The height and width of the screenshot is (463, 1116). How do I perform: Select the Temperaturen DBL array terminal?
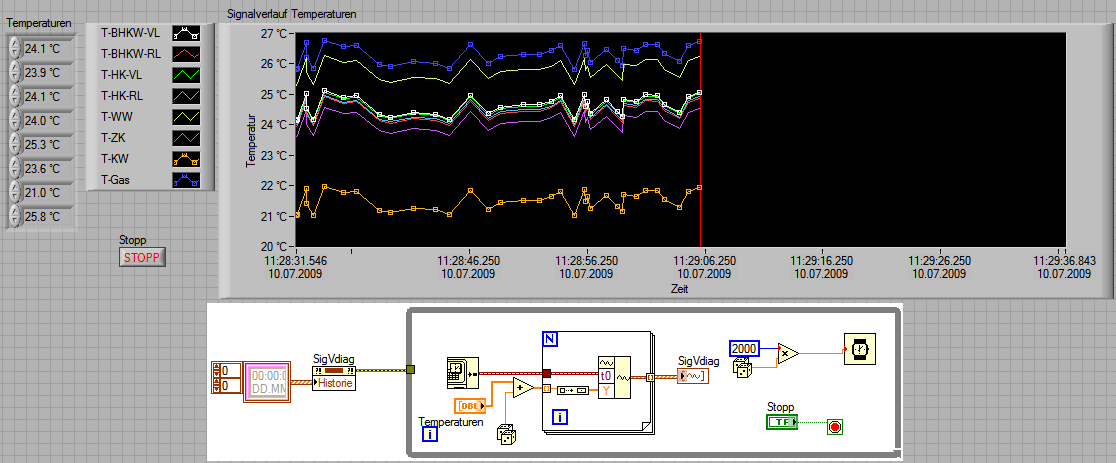click(x=471, y=405)
